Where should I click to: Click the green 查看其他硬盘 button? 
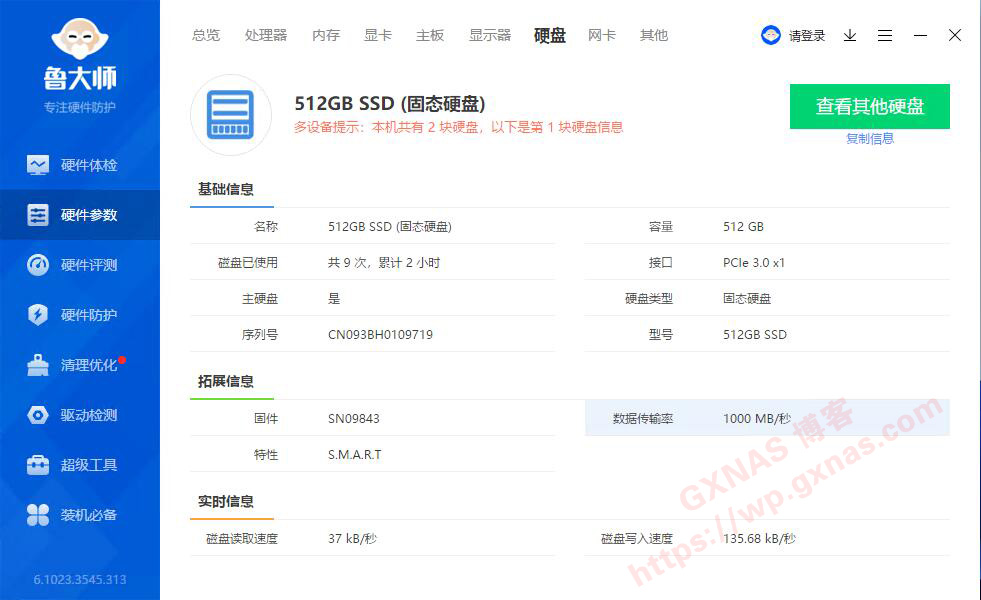click(x=869, y=106)
